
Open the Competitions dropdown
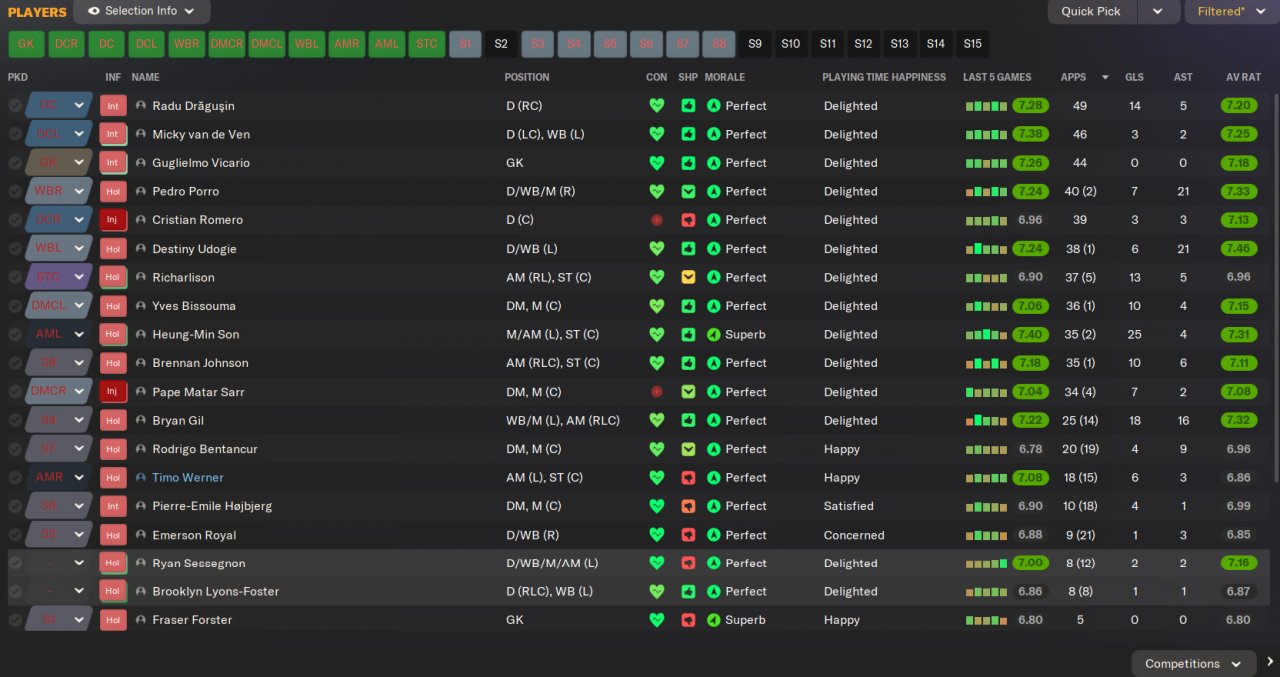click(1194, 663)
